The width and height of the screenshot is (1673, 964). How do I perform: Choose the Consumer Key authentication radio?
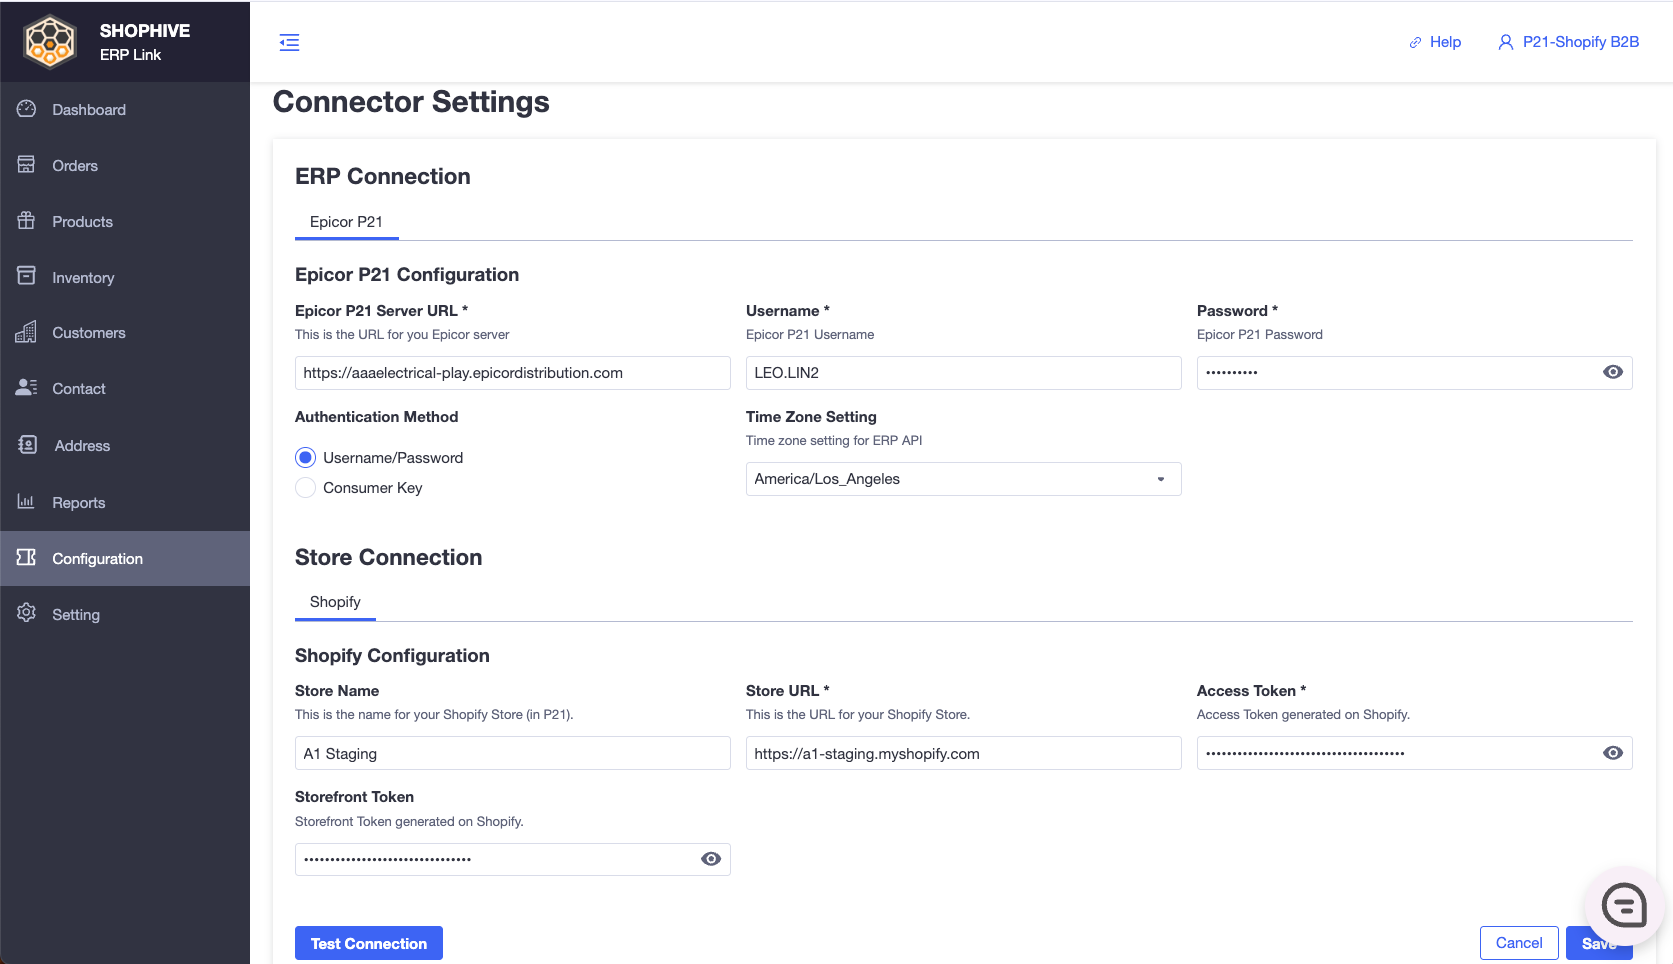click(x=306, y=488)
